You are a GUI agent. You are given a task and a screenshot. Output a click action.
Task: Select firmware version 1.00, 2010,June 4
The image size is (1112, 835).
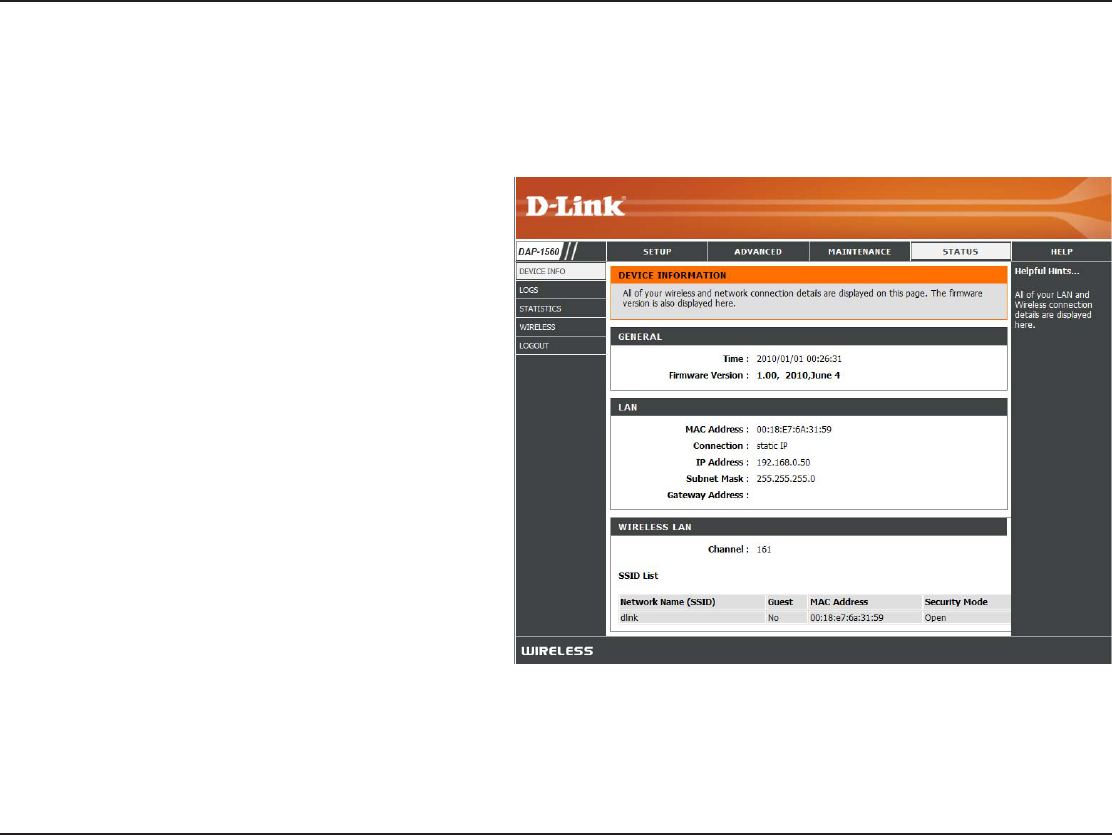[x=798, y=375]
